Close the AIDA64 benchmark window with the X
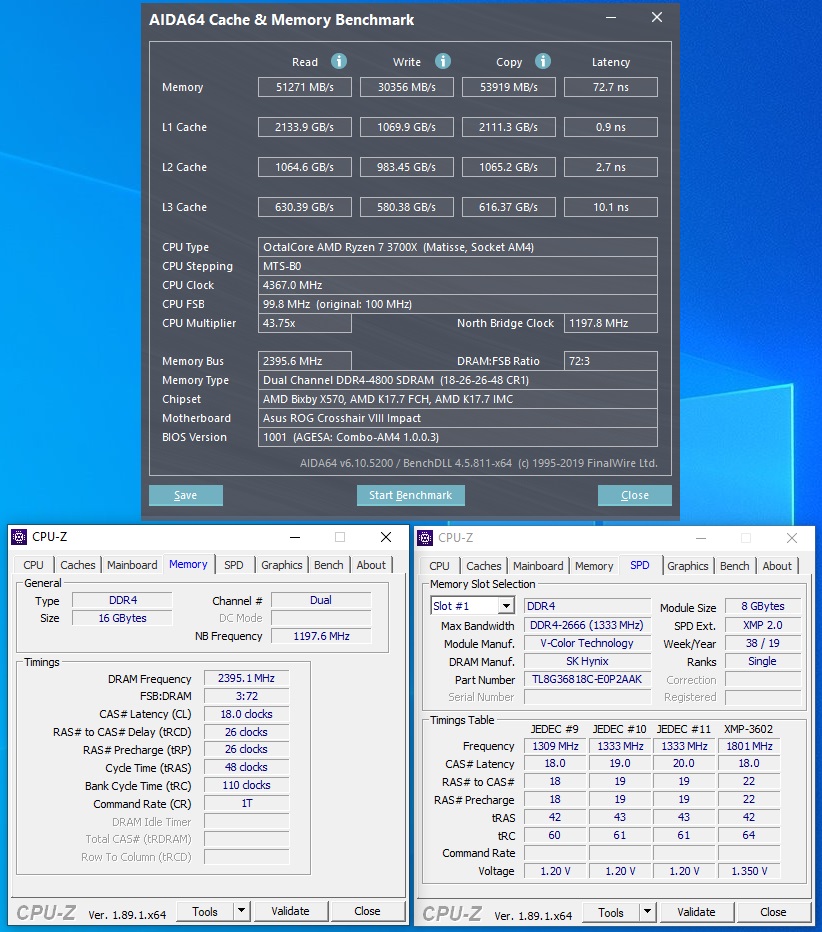This screenshot has height=932, width=822. (x=657, y=18)
